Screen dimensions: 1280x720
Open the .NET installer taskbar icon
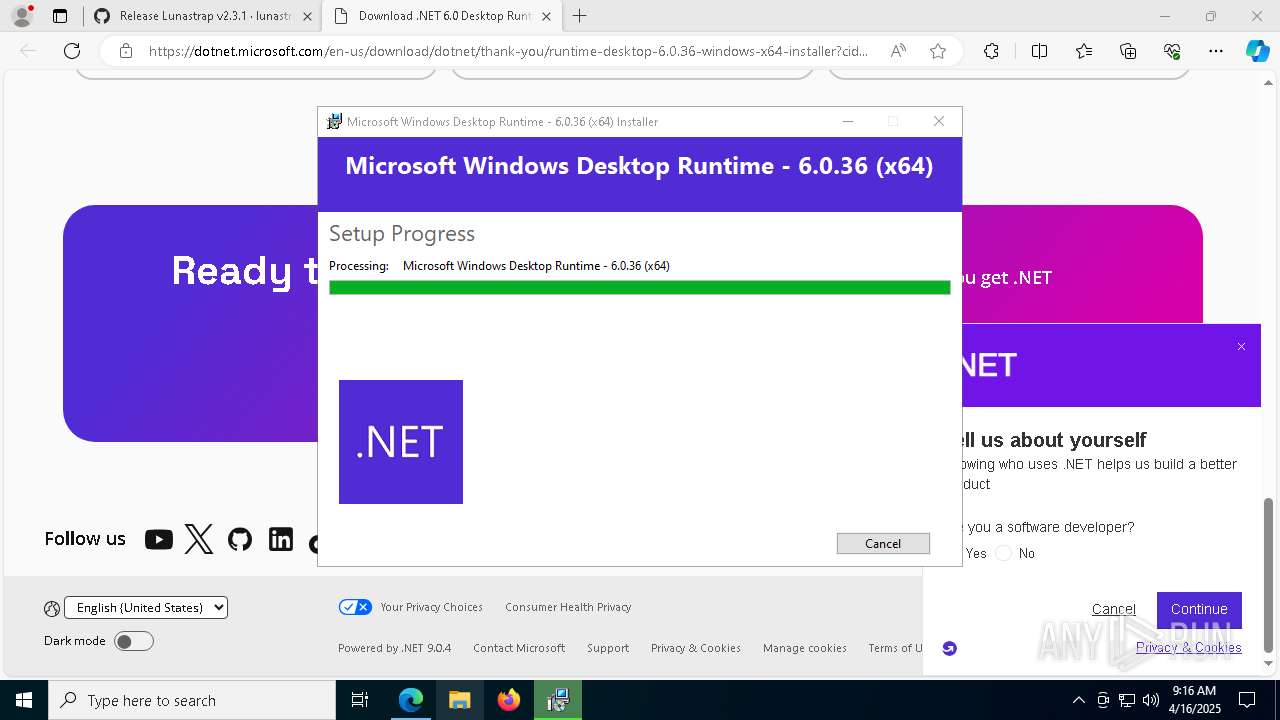[x=557, y=700]
